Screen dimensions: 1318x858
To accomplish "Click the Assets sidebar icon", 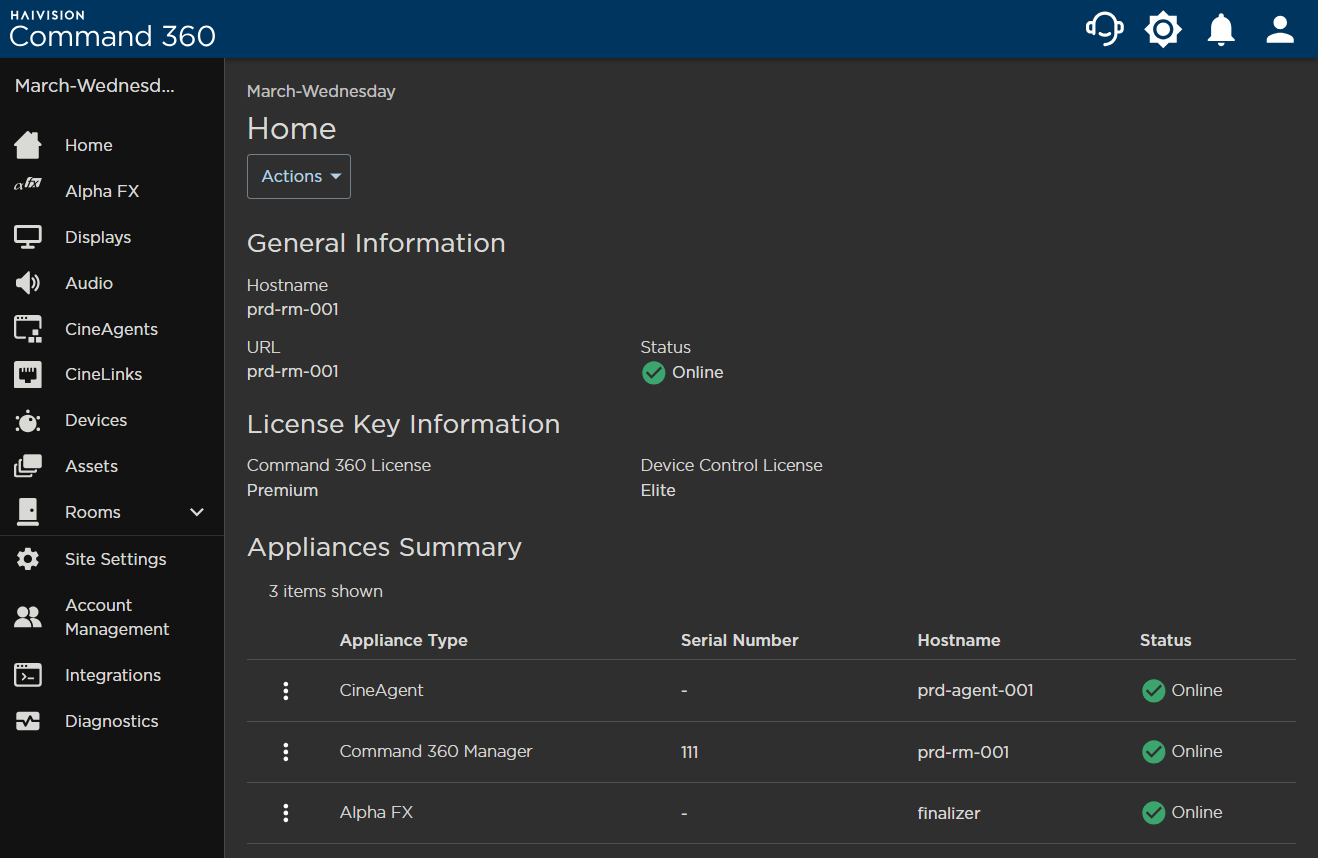I will click(28, 466).
